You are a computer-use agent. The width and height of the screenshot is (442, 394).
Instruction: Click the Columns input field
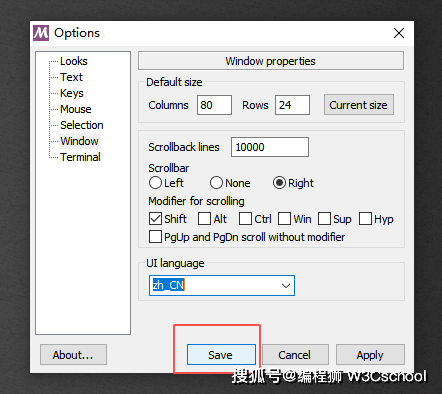[214, 105]
